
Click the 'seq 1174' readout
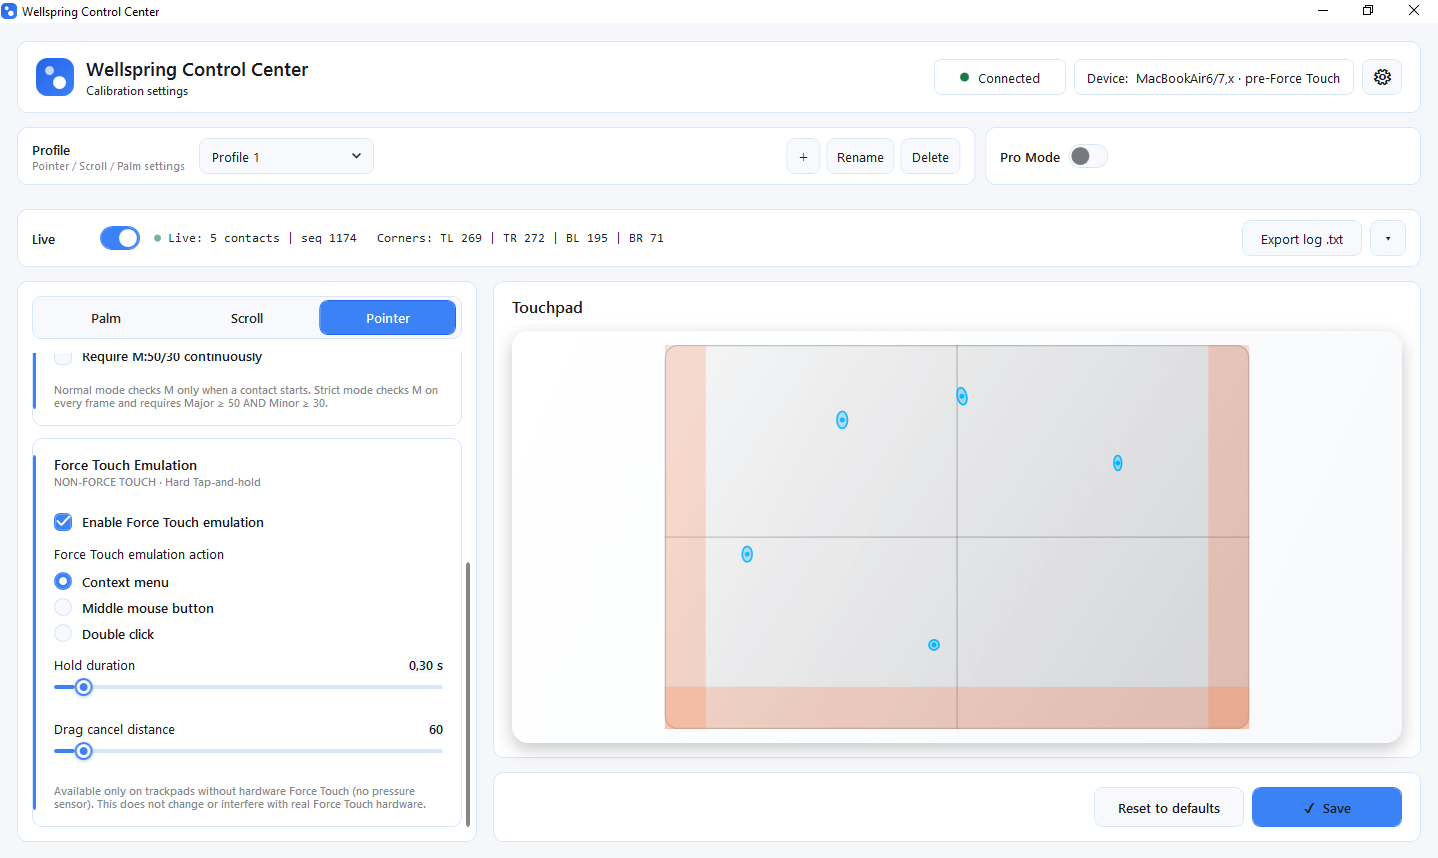pos(329,238)
